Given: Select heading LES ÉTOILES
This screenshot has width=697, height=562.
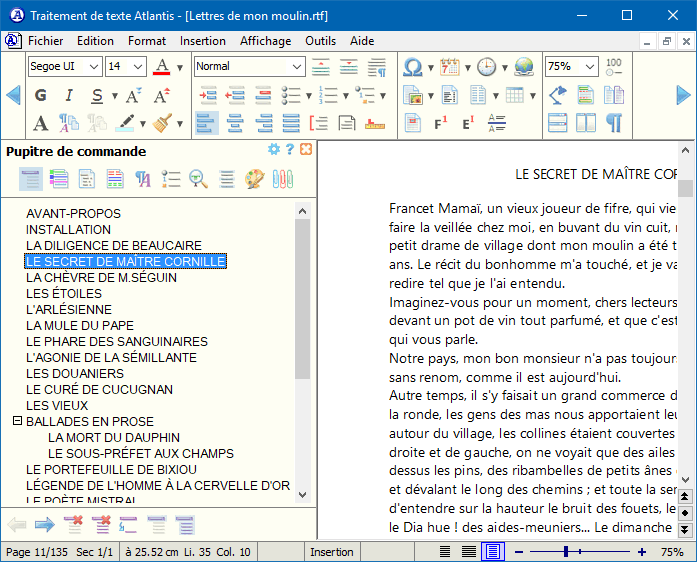Looking at the screenshot, I should pos(64,293).
